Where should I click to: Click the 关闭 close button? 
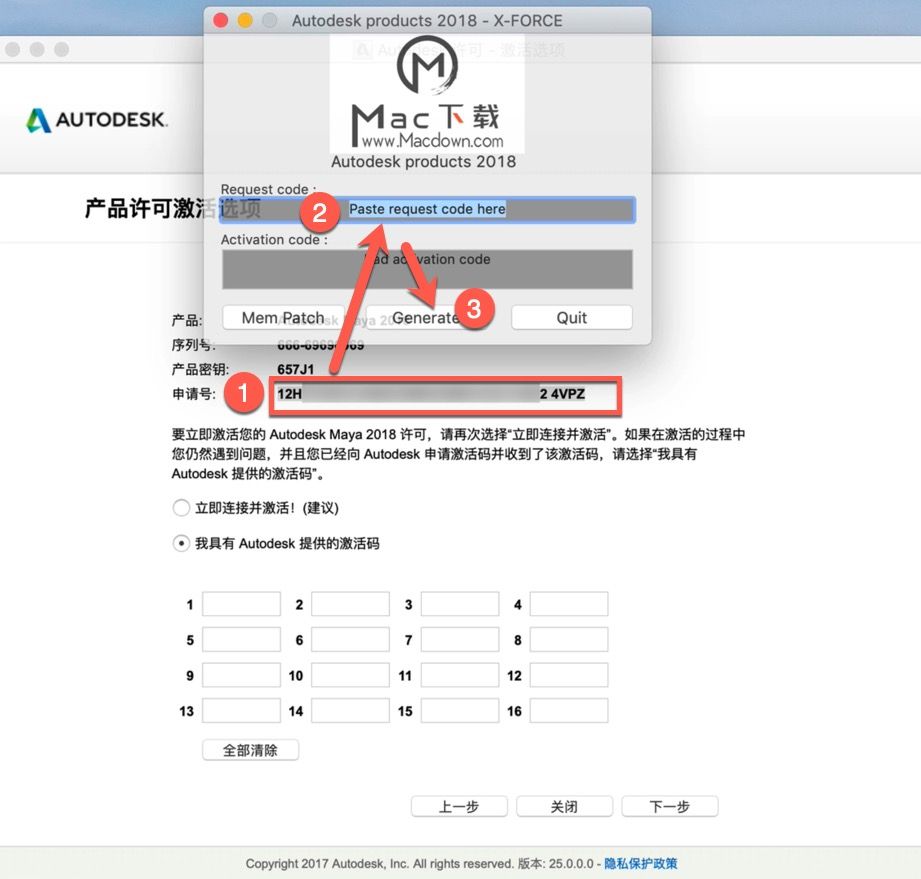[x=564, y=807]
